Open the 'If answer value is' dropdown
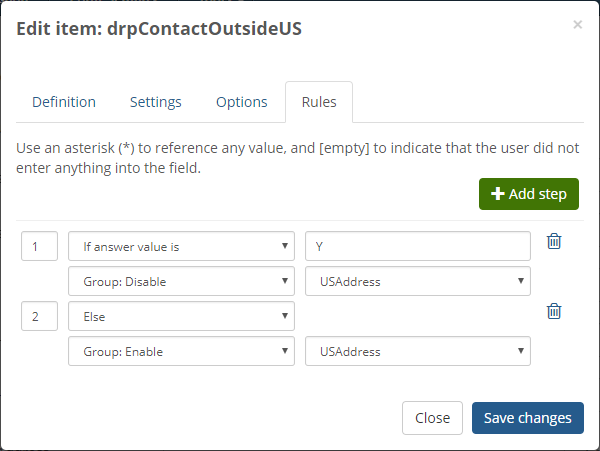 click(x=181, y=246)
